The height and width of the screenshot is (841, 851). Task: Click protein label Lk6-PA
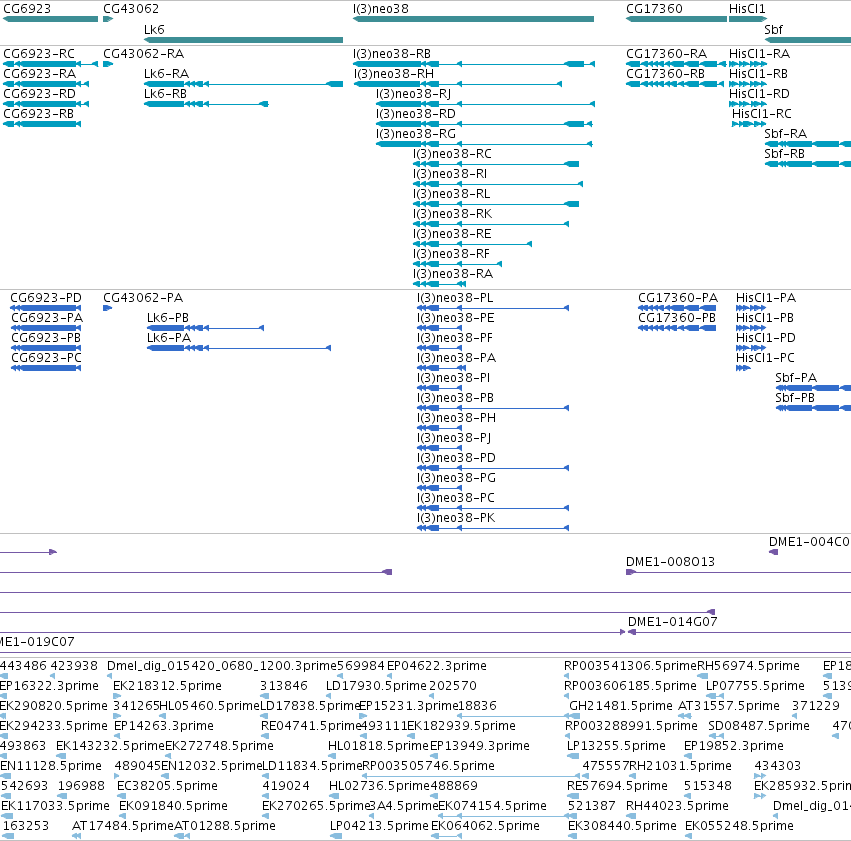coord(169,338)
